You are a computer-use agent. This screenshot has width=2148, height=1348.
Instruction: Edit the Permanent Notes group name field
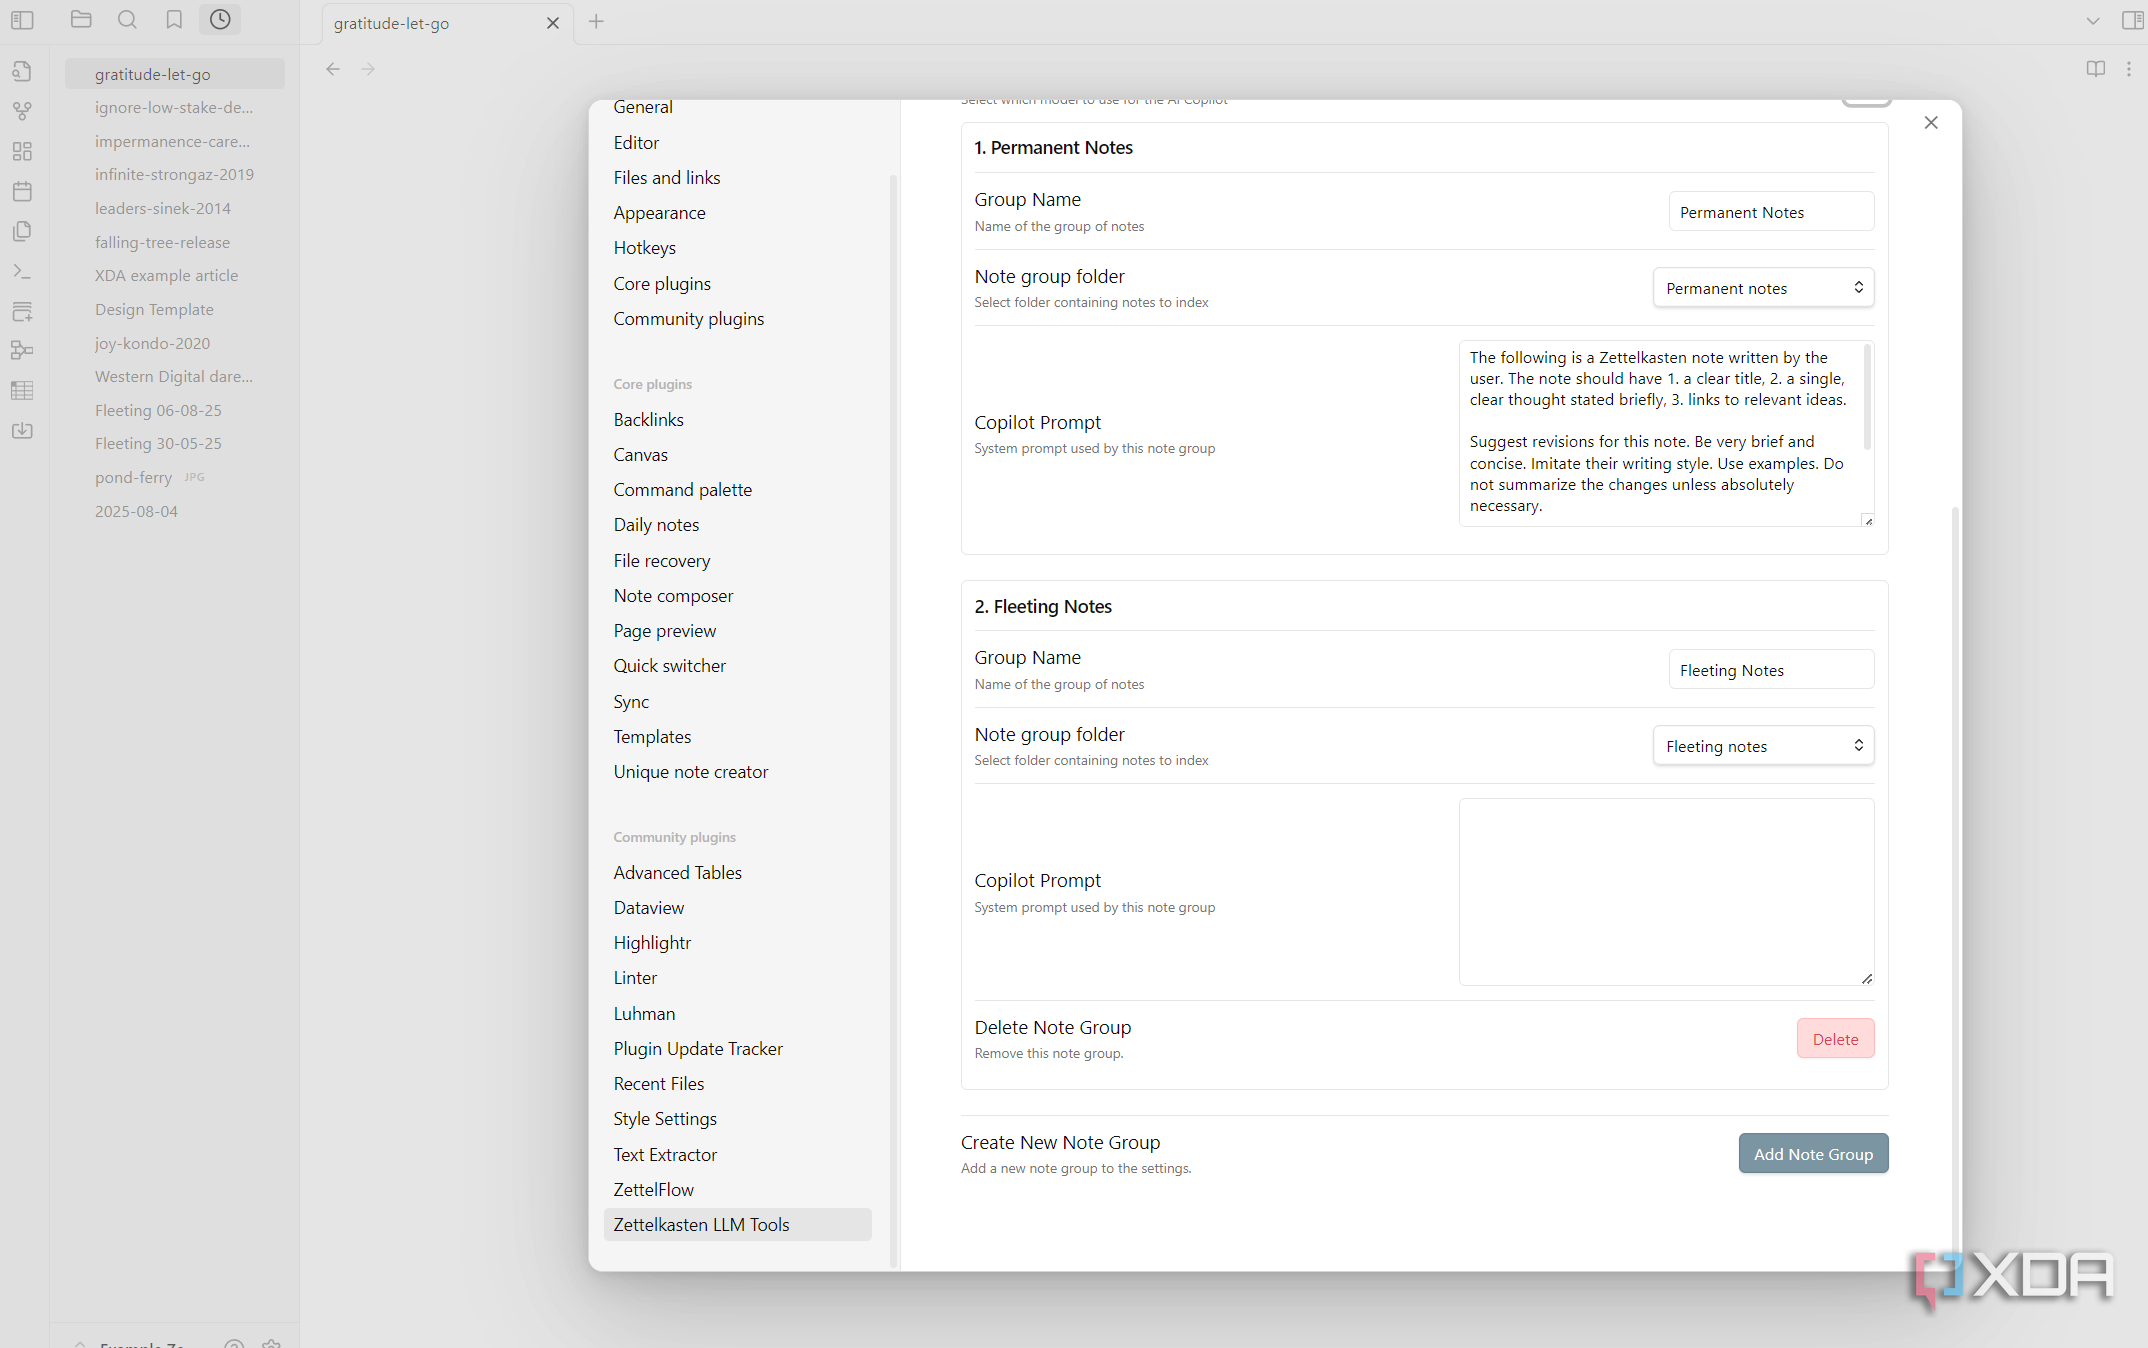tap(1771, 212)
